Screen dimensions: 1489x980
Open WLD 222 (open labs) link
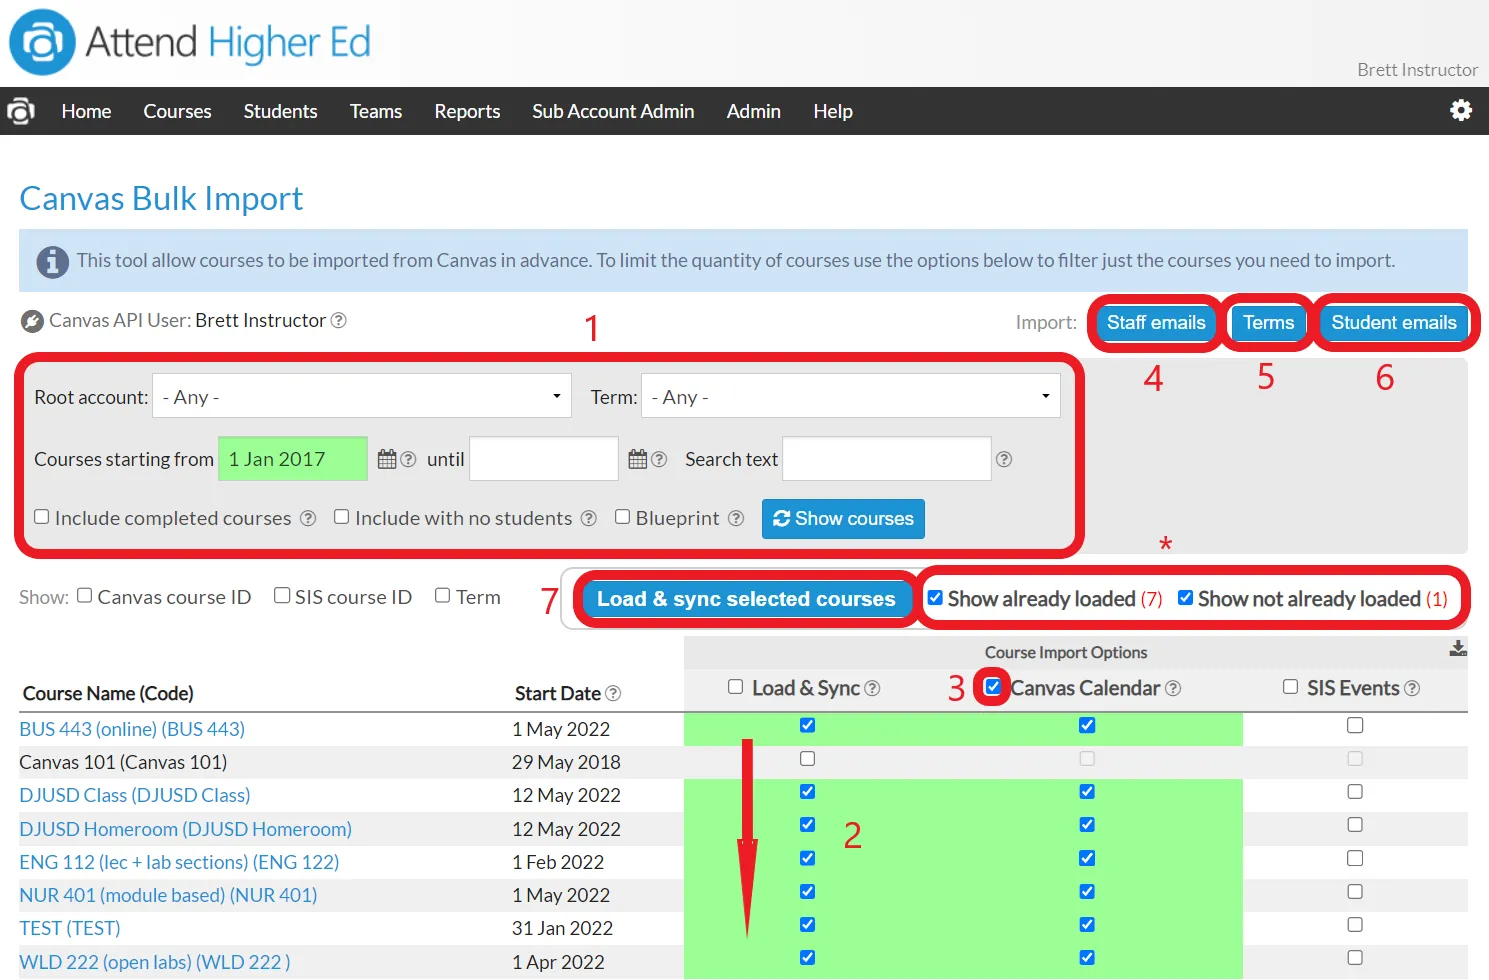[155, 962]
